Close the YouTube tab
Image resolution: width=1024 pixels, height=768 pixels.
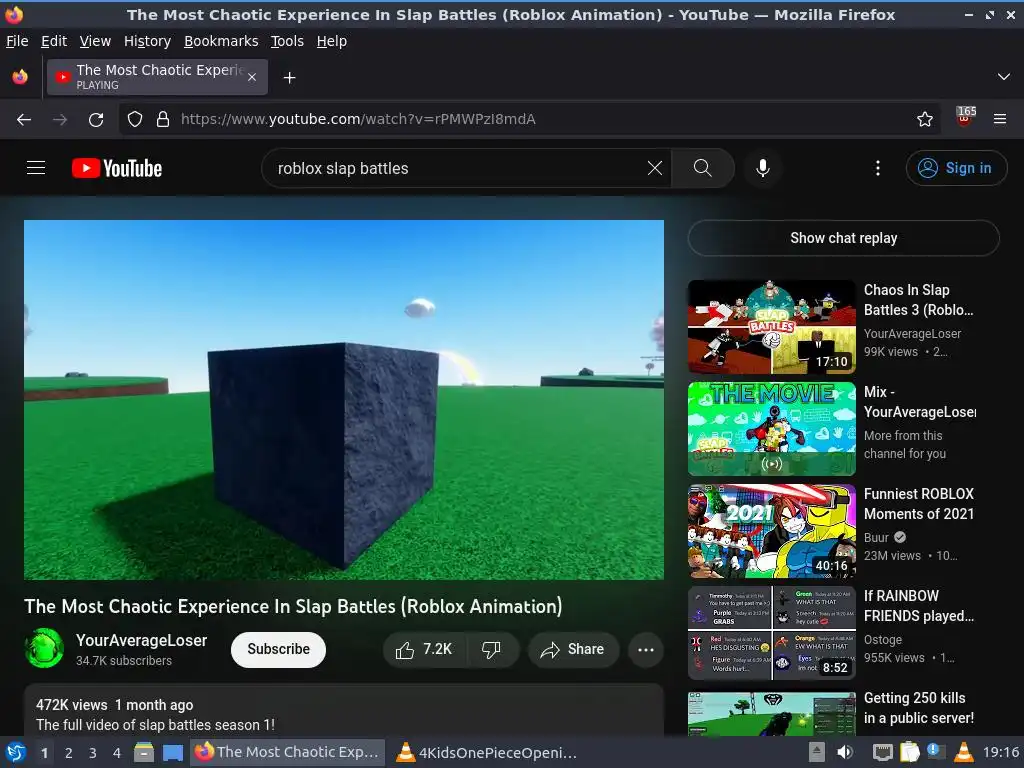click(252, 77)
